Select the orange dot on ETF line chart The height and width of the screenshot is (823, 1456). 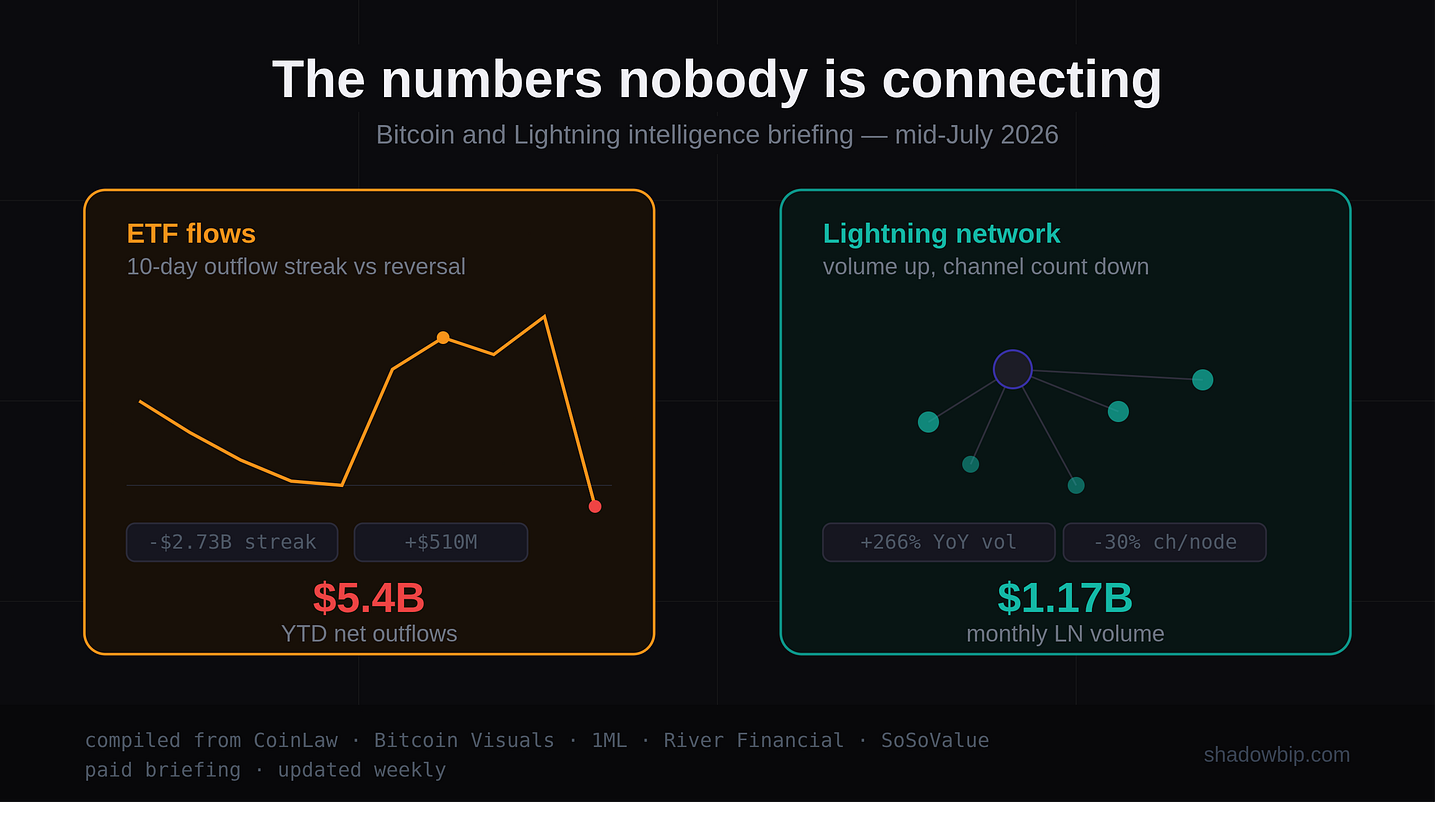click(x=443, y=338)
